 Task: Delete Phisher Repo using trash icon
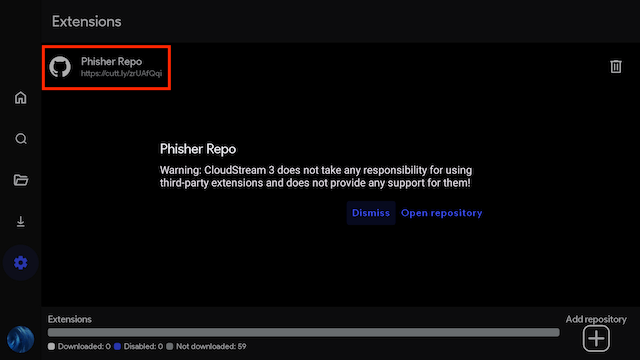pos(616,67)
